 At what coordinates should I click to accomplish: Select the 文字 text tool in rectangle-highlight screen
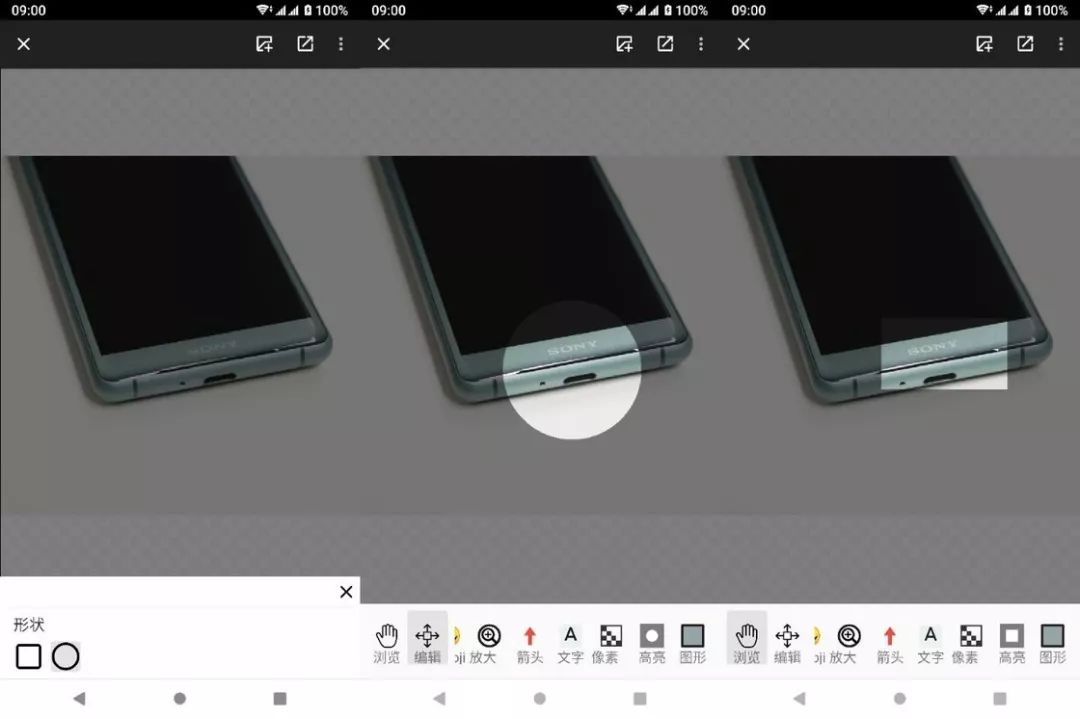(x=931, y=643)
